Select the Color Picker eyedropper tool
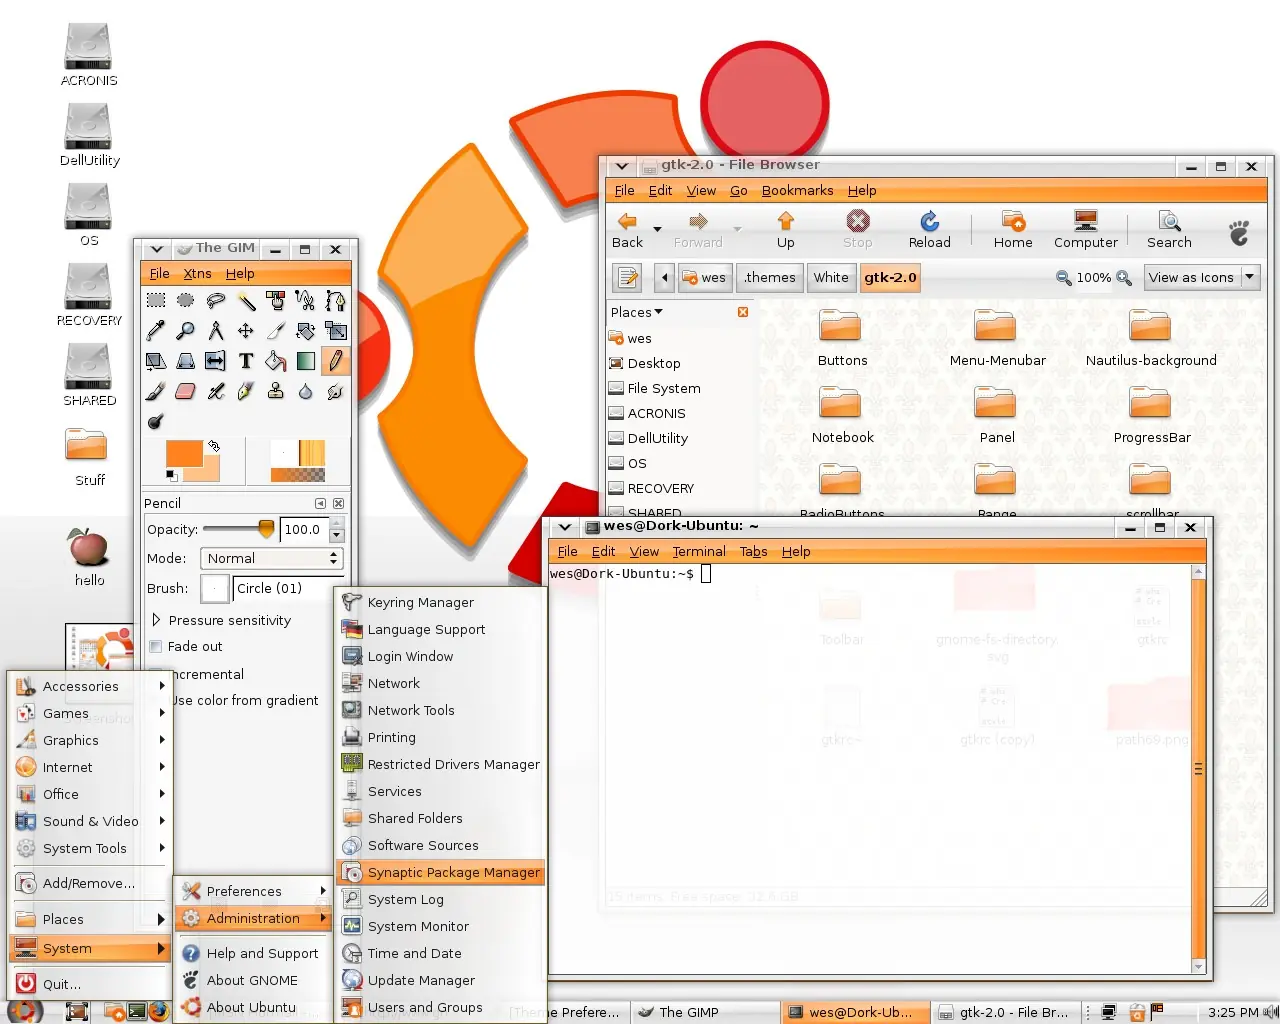Screen dimensions: 1280x1024 156,330
